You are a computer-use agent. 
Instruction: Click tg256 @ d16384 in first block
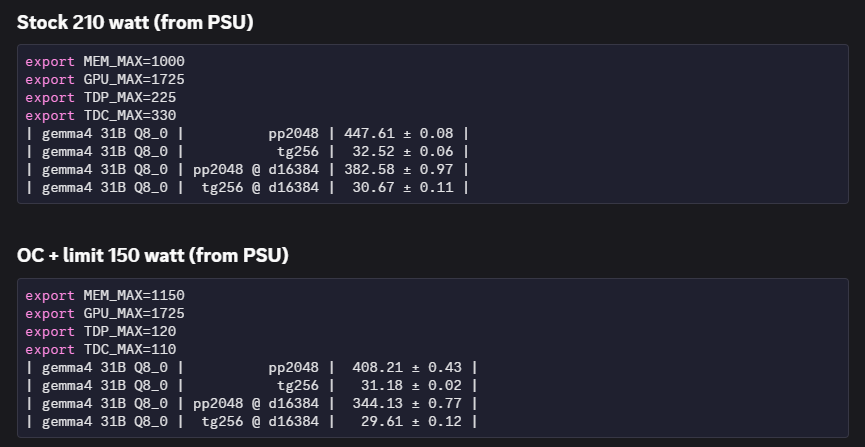(260, 187)
